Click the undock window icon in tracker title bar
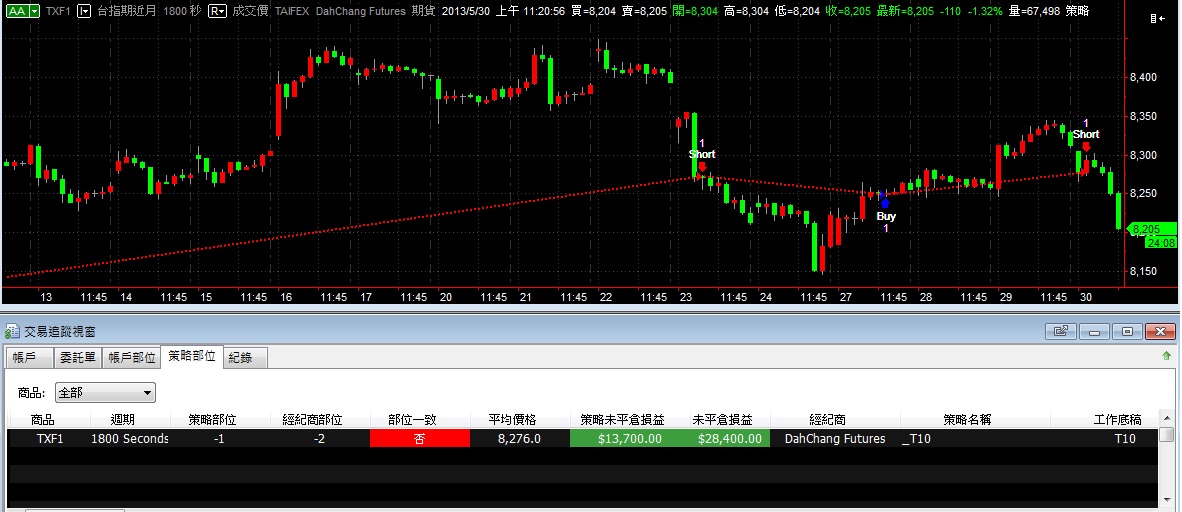 point(1061,331)
